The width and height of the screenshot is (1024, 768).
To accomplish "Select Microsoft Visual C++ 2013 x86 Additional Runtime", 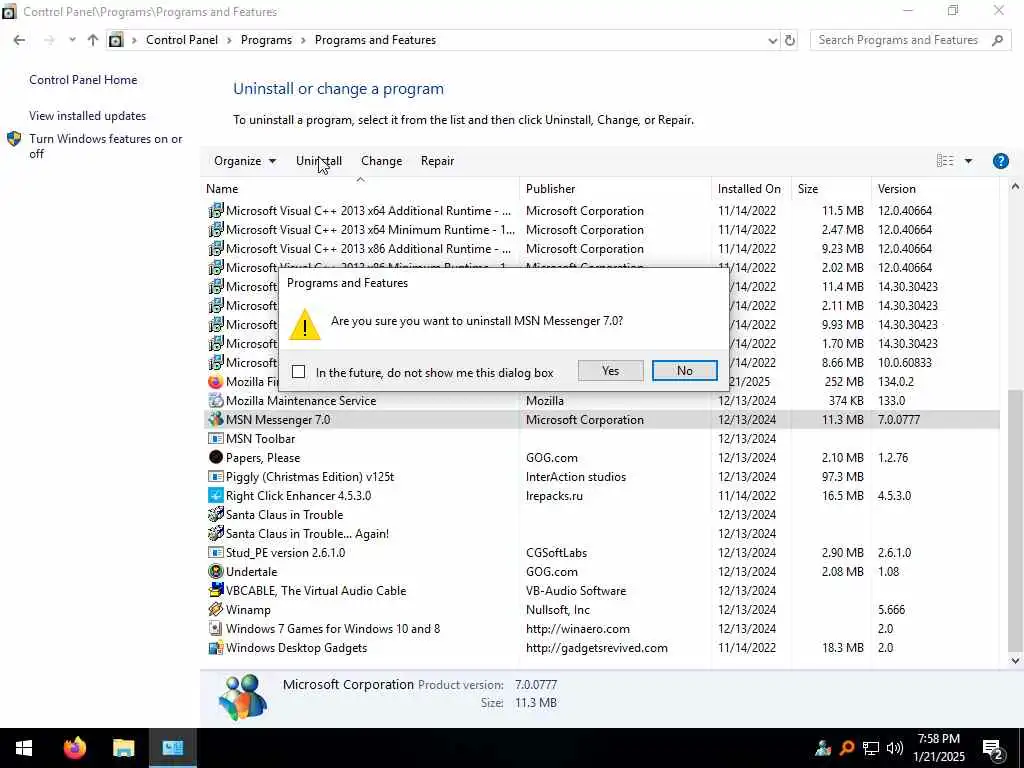I will pos(368,249).
